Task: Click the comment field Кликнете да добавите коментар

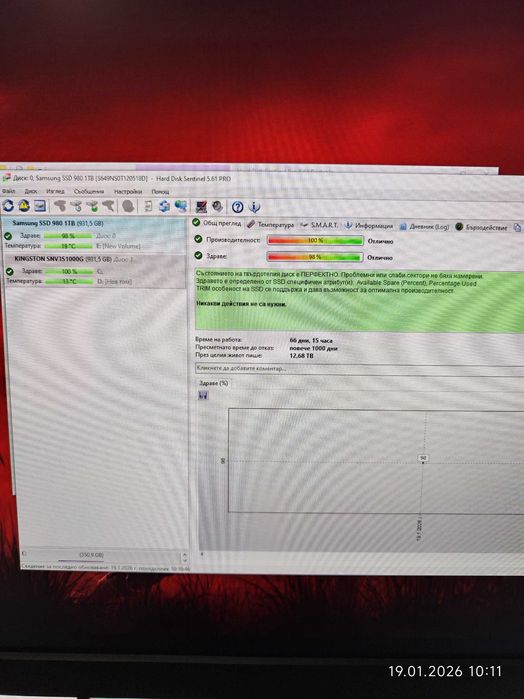Action: point(359,369)
